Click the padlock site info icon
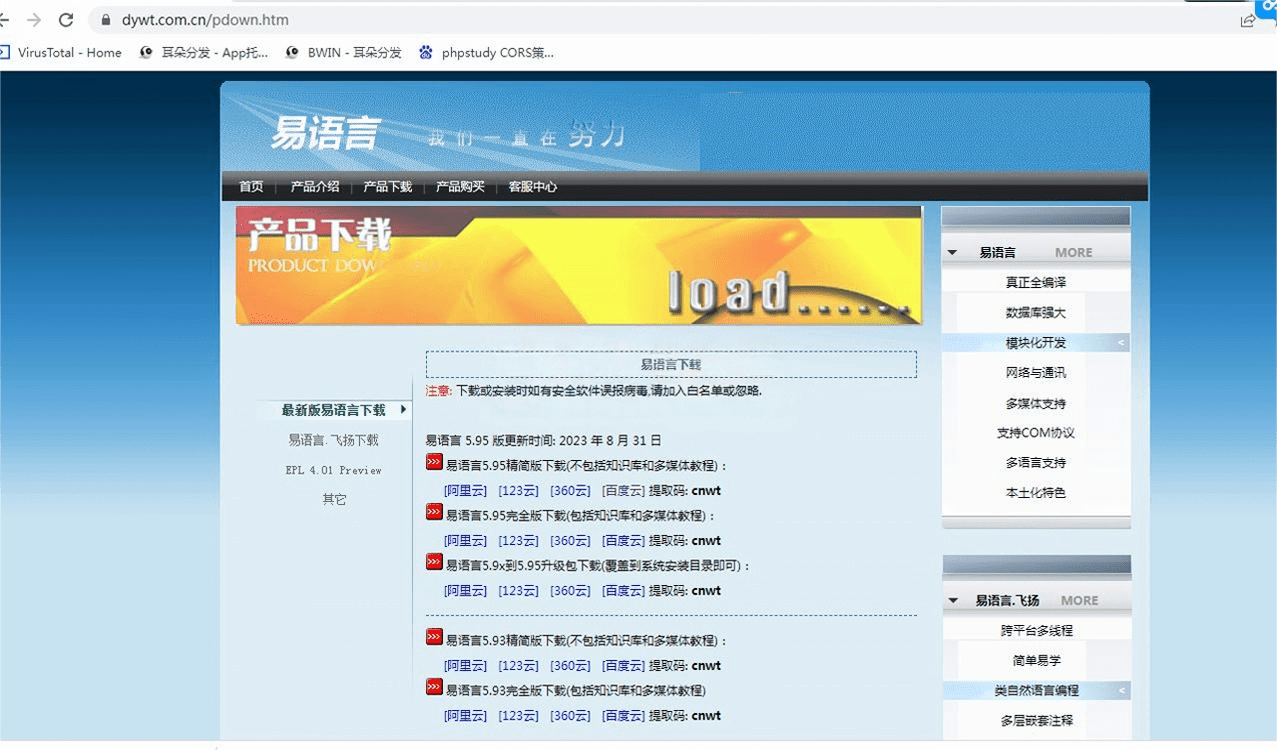The width and height of the screenshot is (1277, 750). [105, 20]
